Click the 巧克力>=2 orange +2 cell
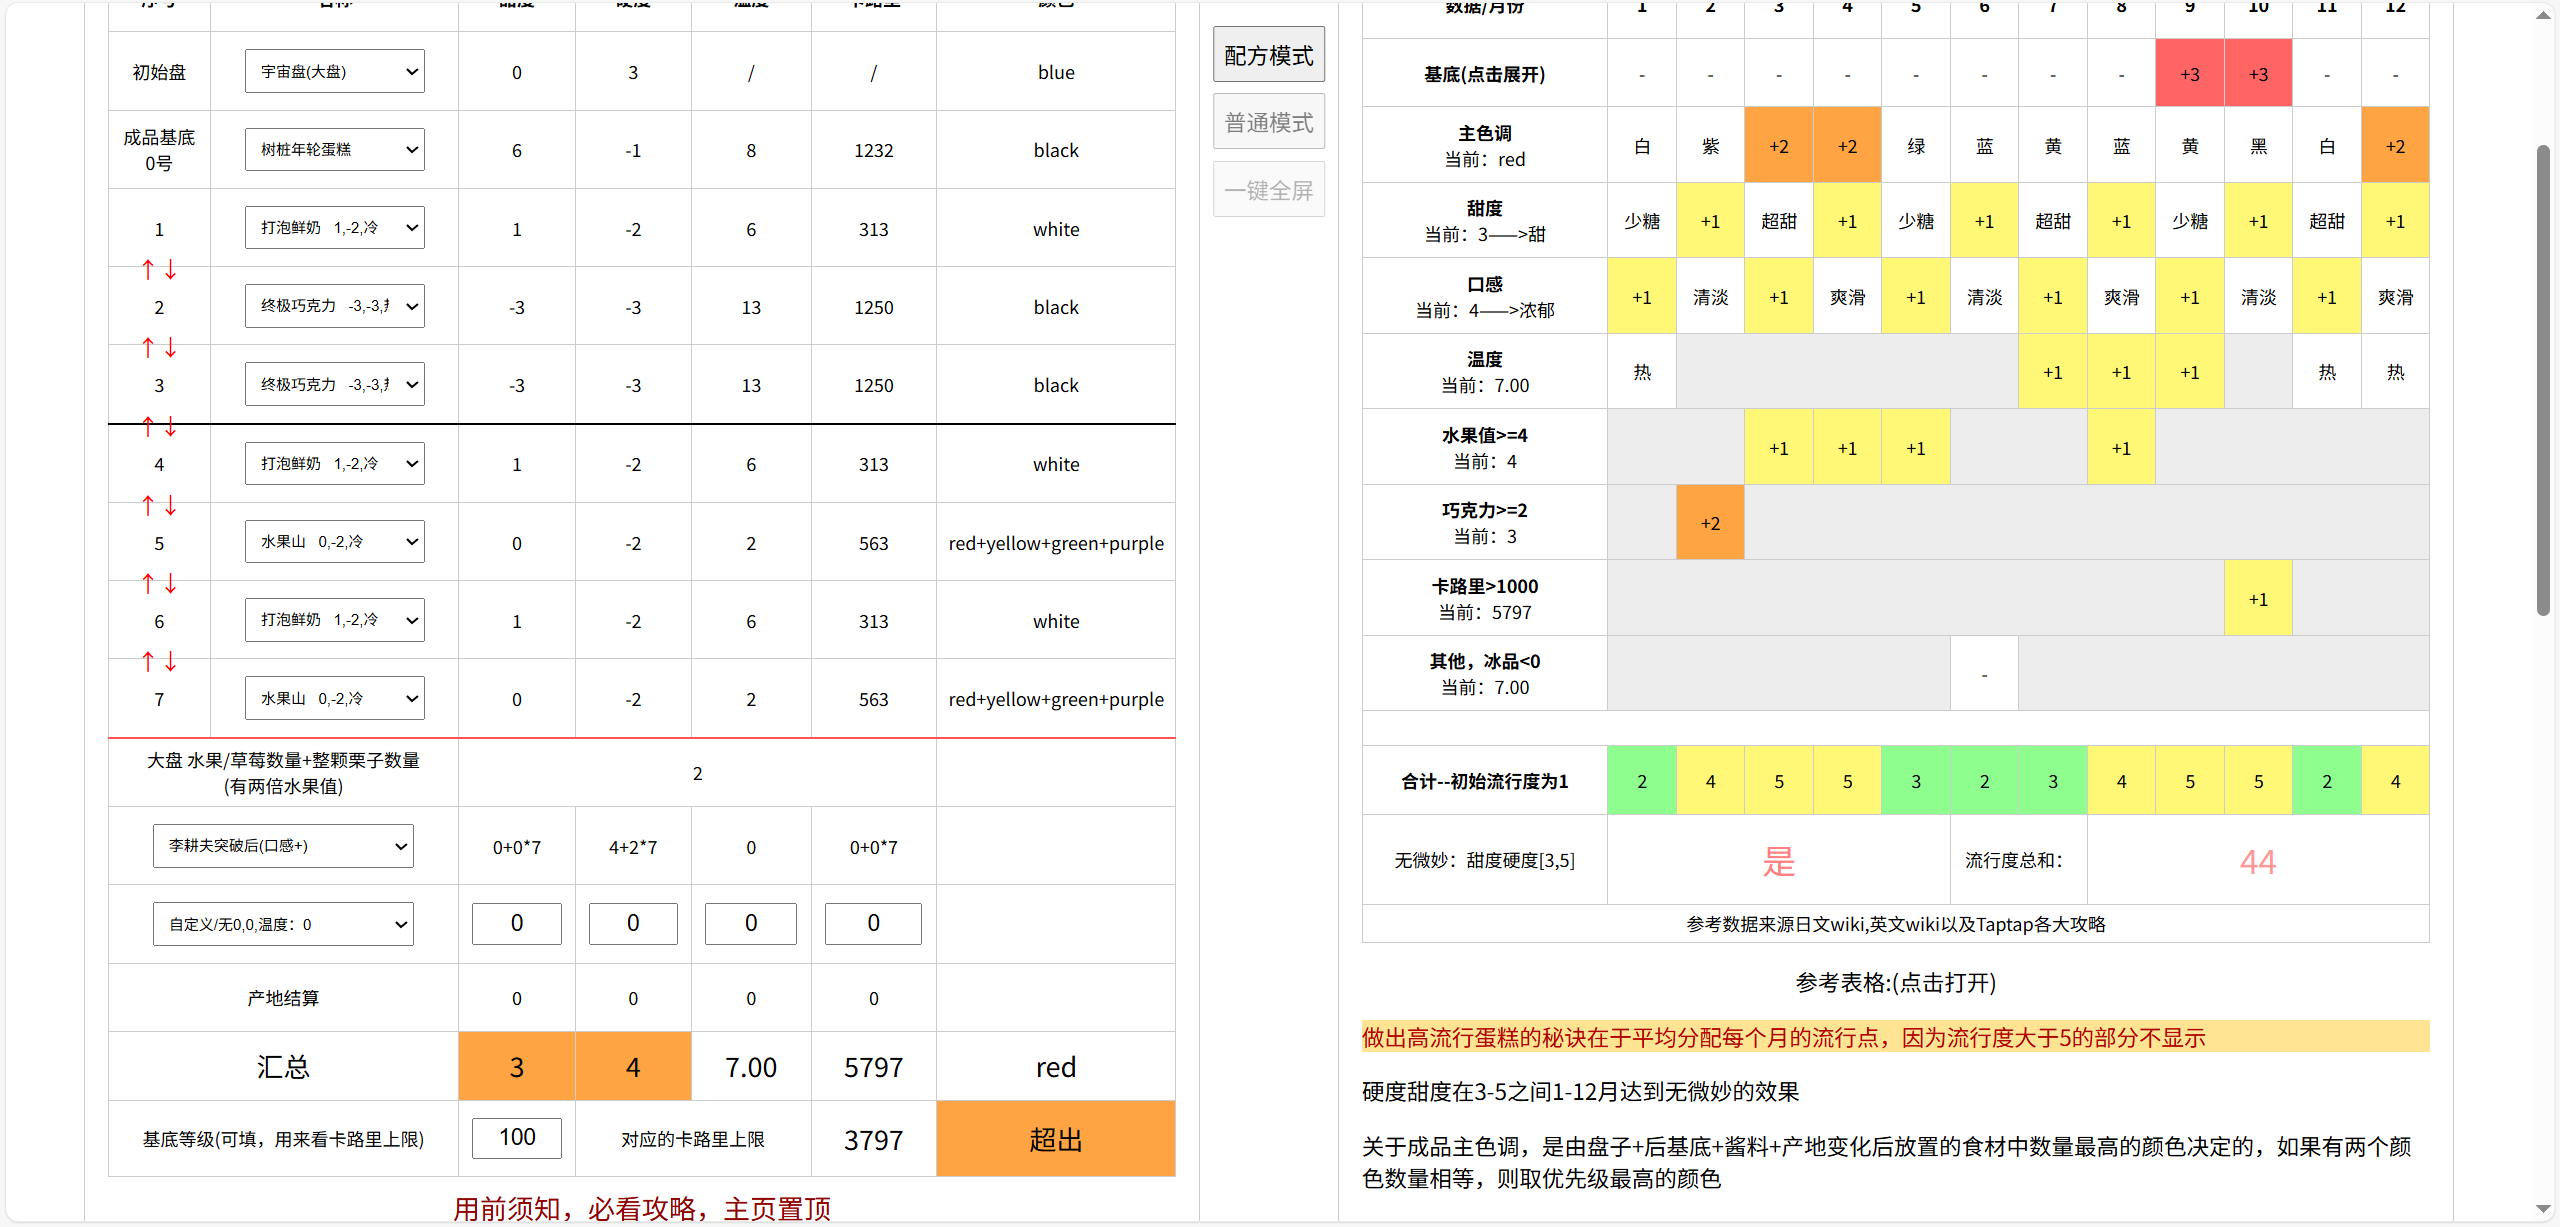The width and height of the screenshot is (2560, 1227). point(1710,523)
